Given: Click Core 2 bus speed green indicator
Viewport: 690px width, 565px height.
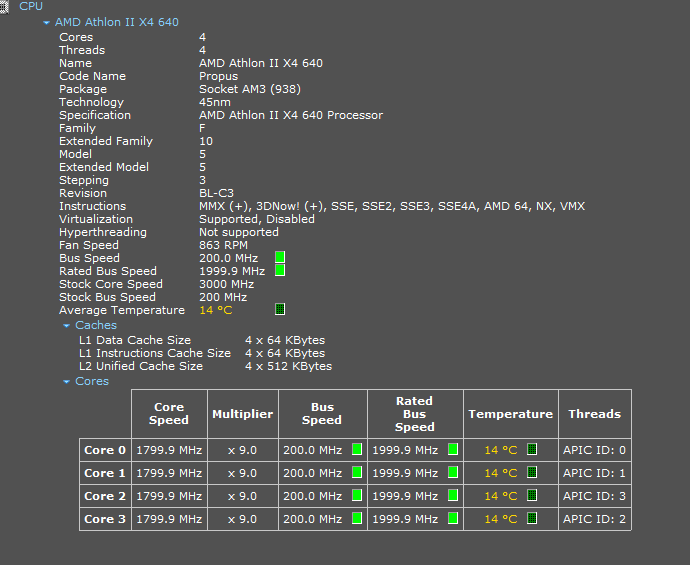Looking at the screenshot, I should (x=357, y=495).
